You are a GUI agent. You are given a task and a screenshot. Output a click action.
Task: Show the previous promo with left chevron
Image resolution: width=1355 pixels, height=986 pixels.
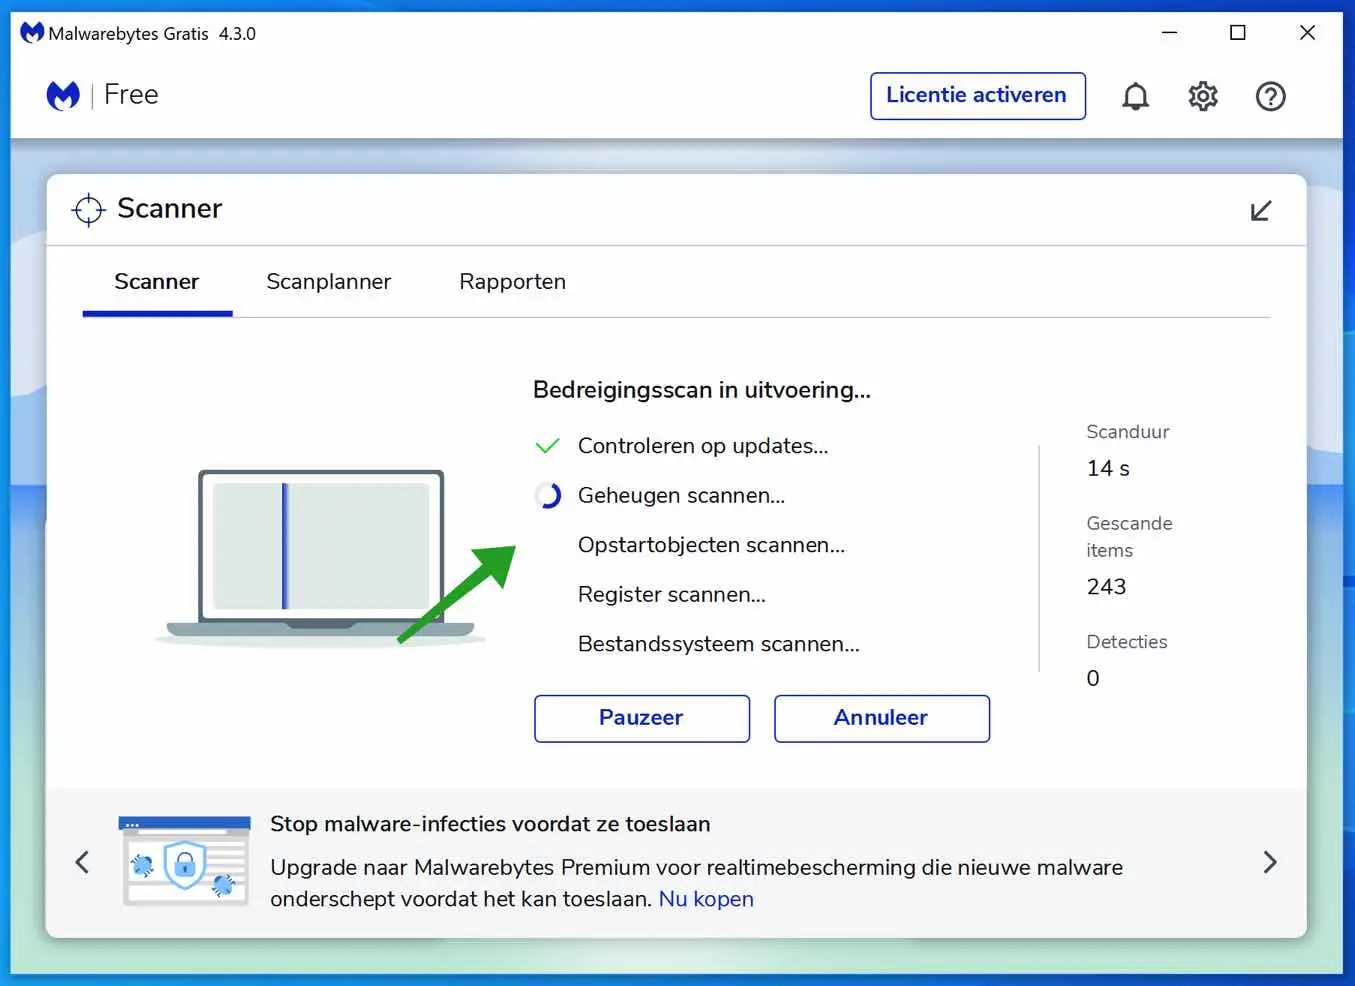coord(82,862)
